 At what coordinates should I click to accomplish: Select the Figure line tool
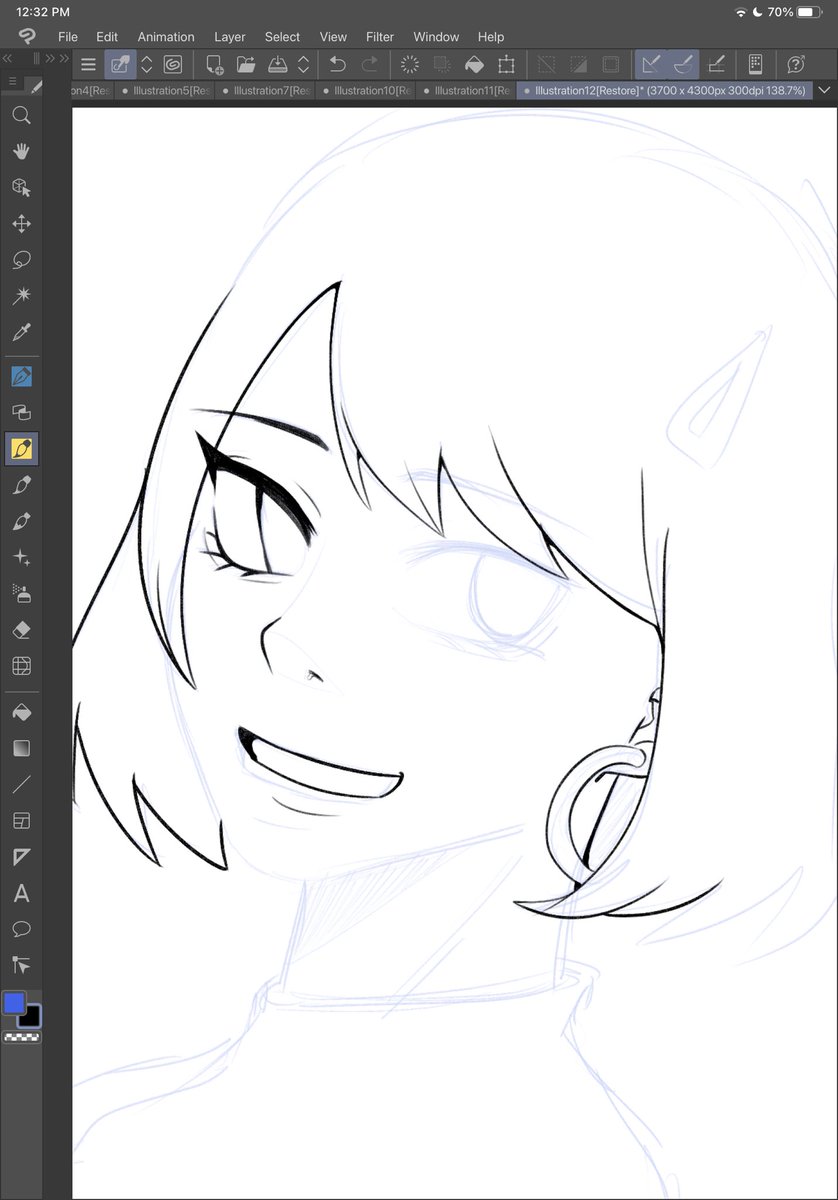point(21,784)
